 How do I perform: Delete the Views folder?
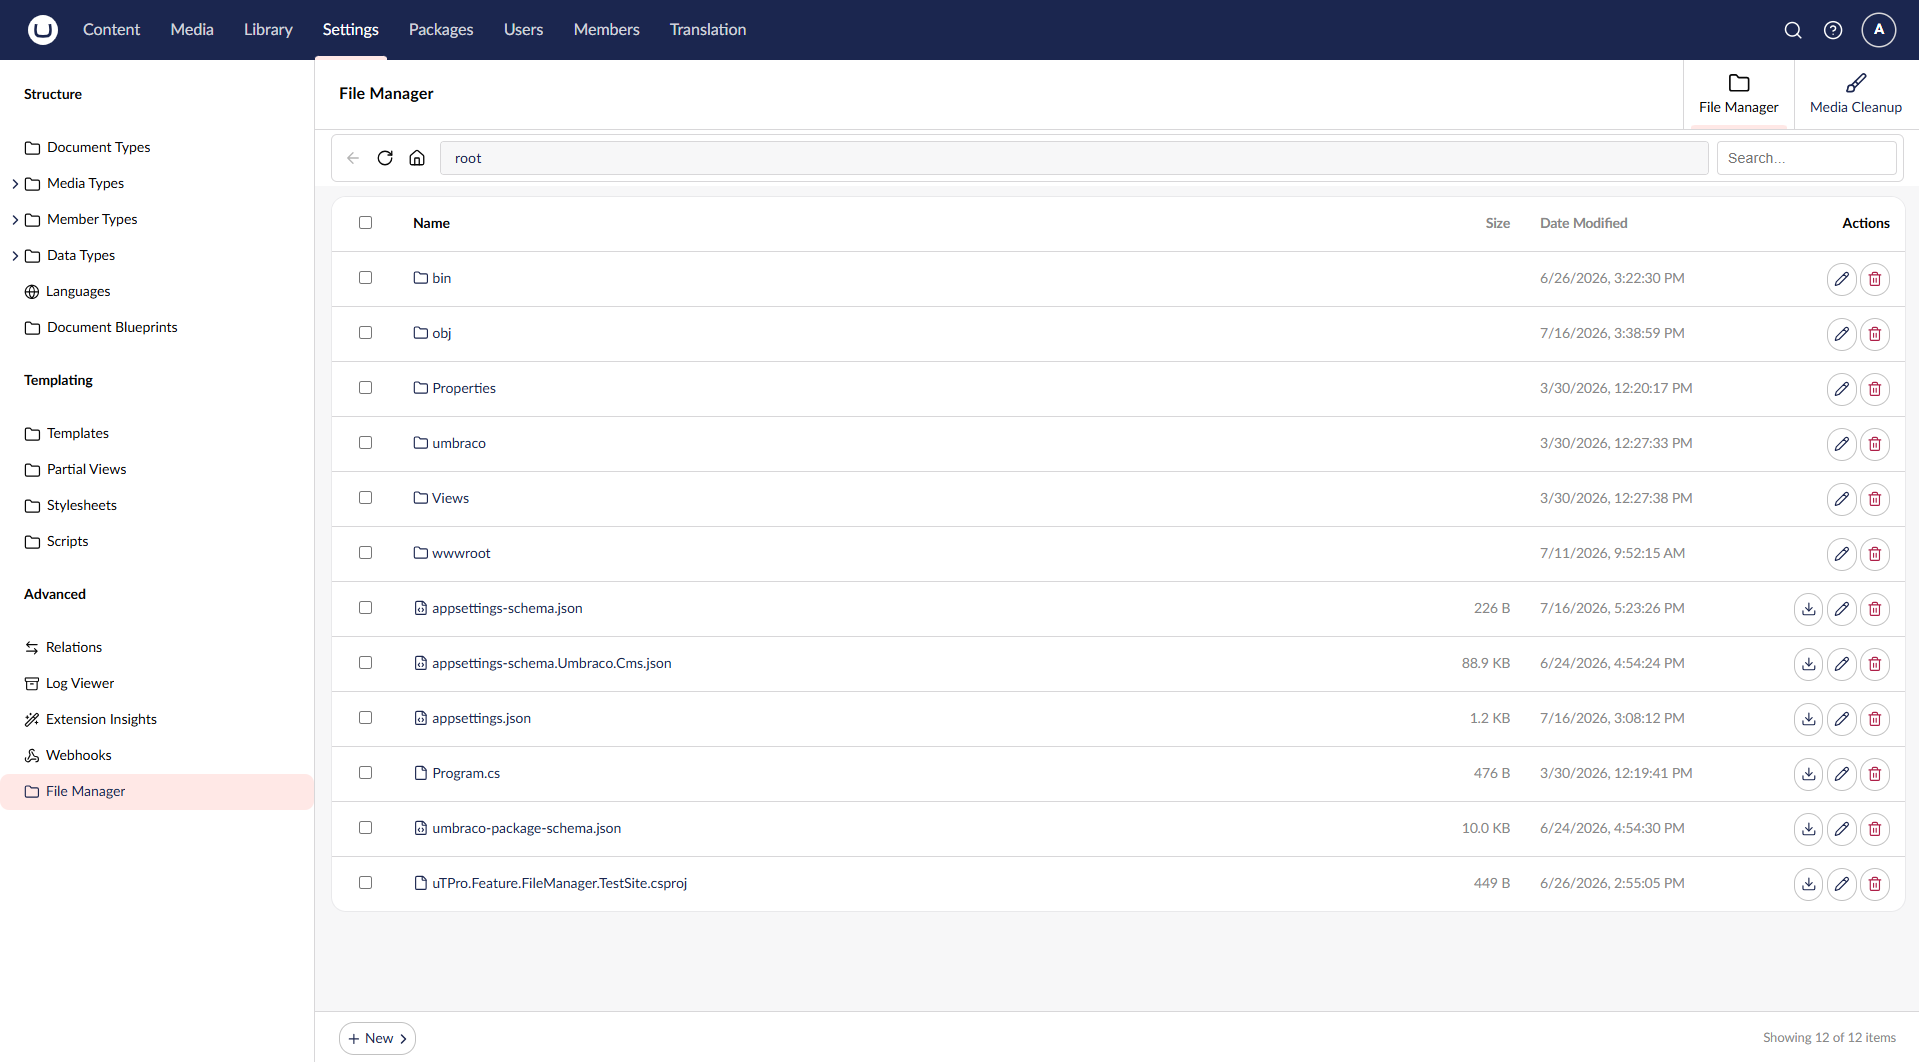[x=1875, y=499]
